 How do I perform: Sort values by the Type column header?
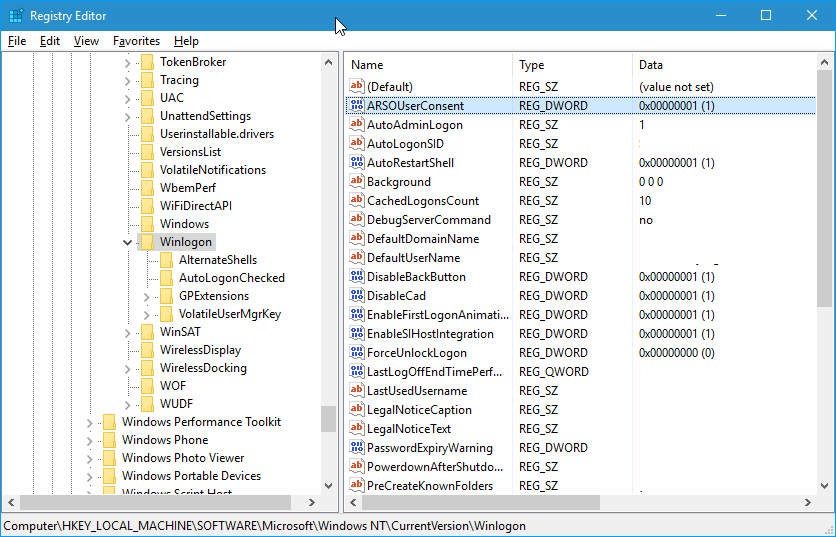point(572,65)
